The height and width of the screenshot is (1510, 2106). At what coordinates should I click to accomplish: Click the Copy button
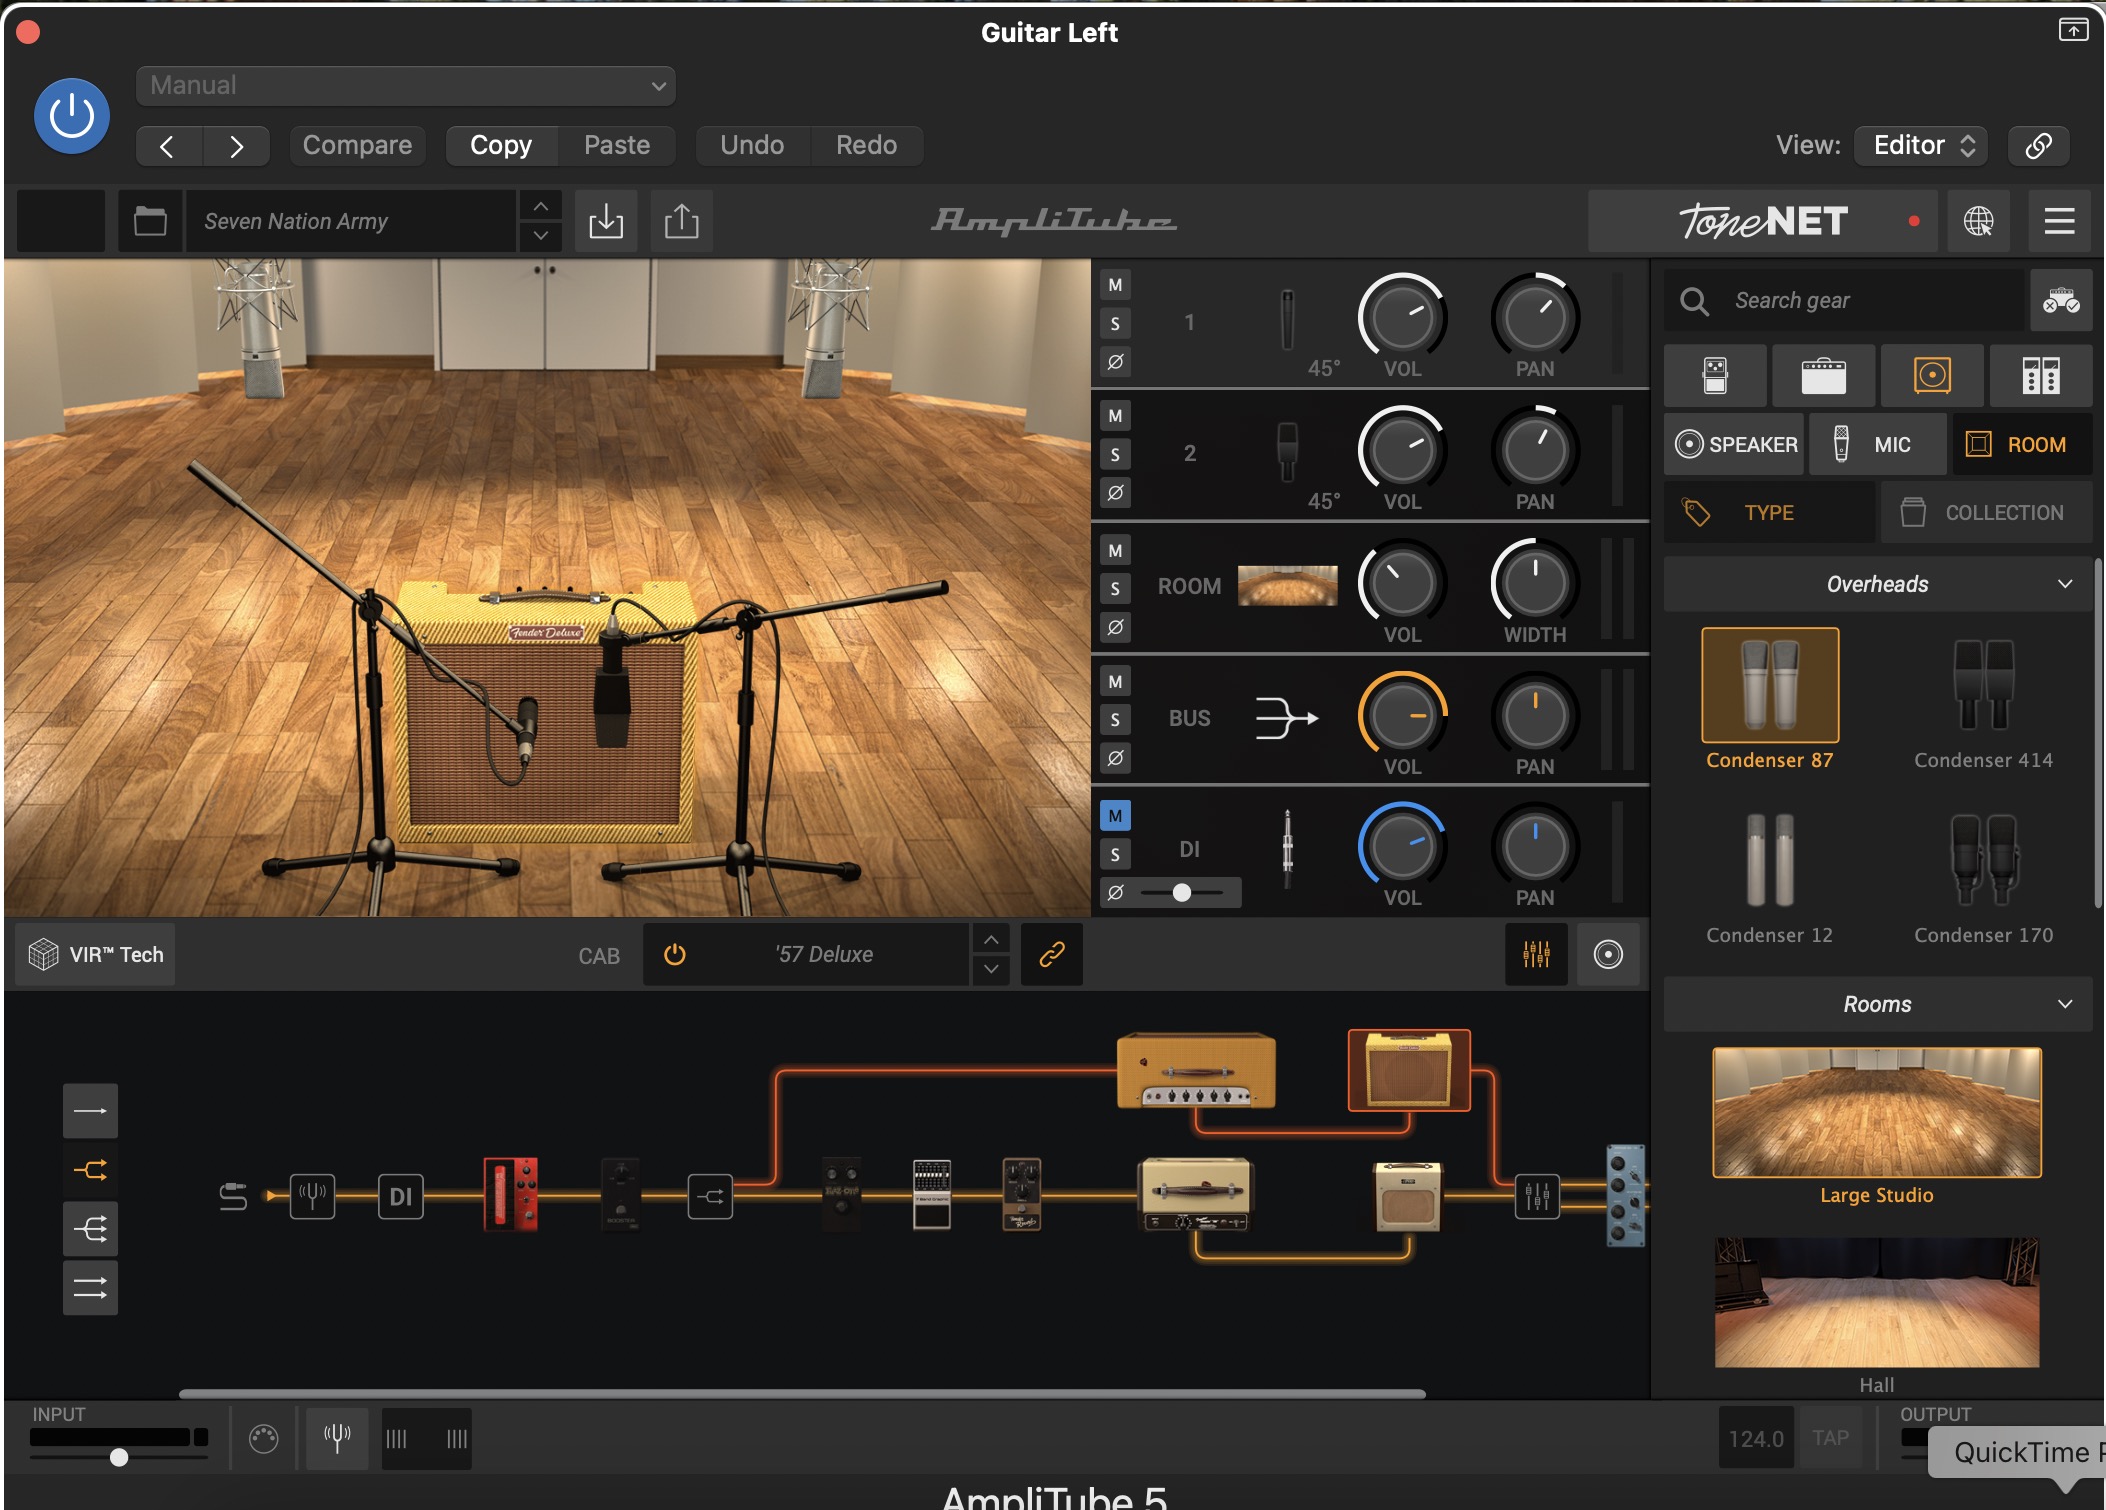point(501,146)
